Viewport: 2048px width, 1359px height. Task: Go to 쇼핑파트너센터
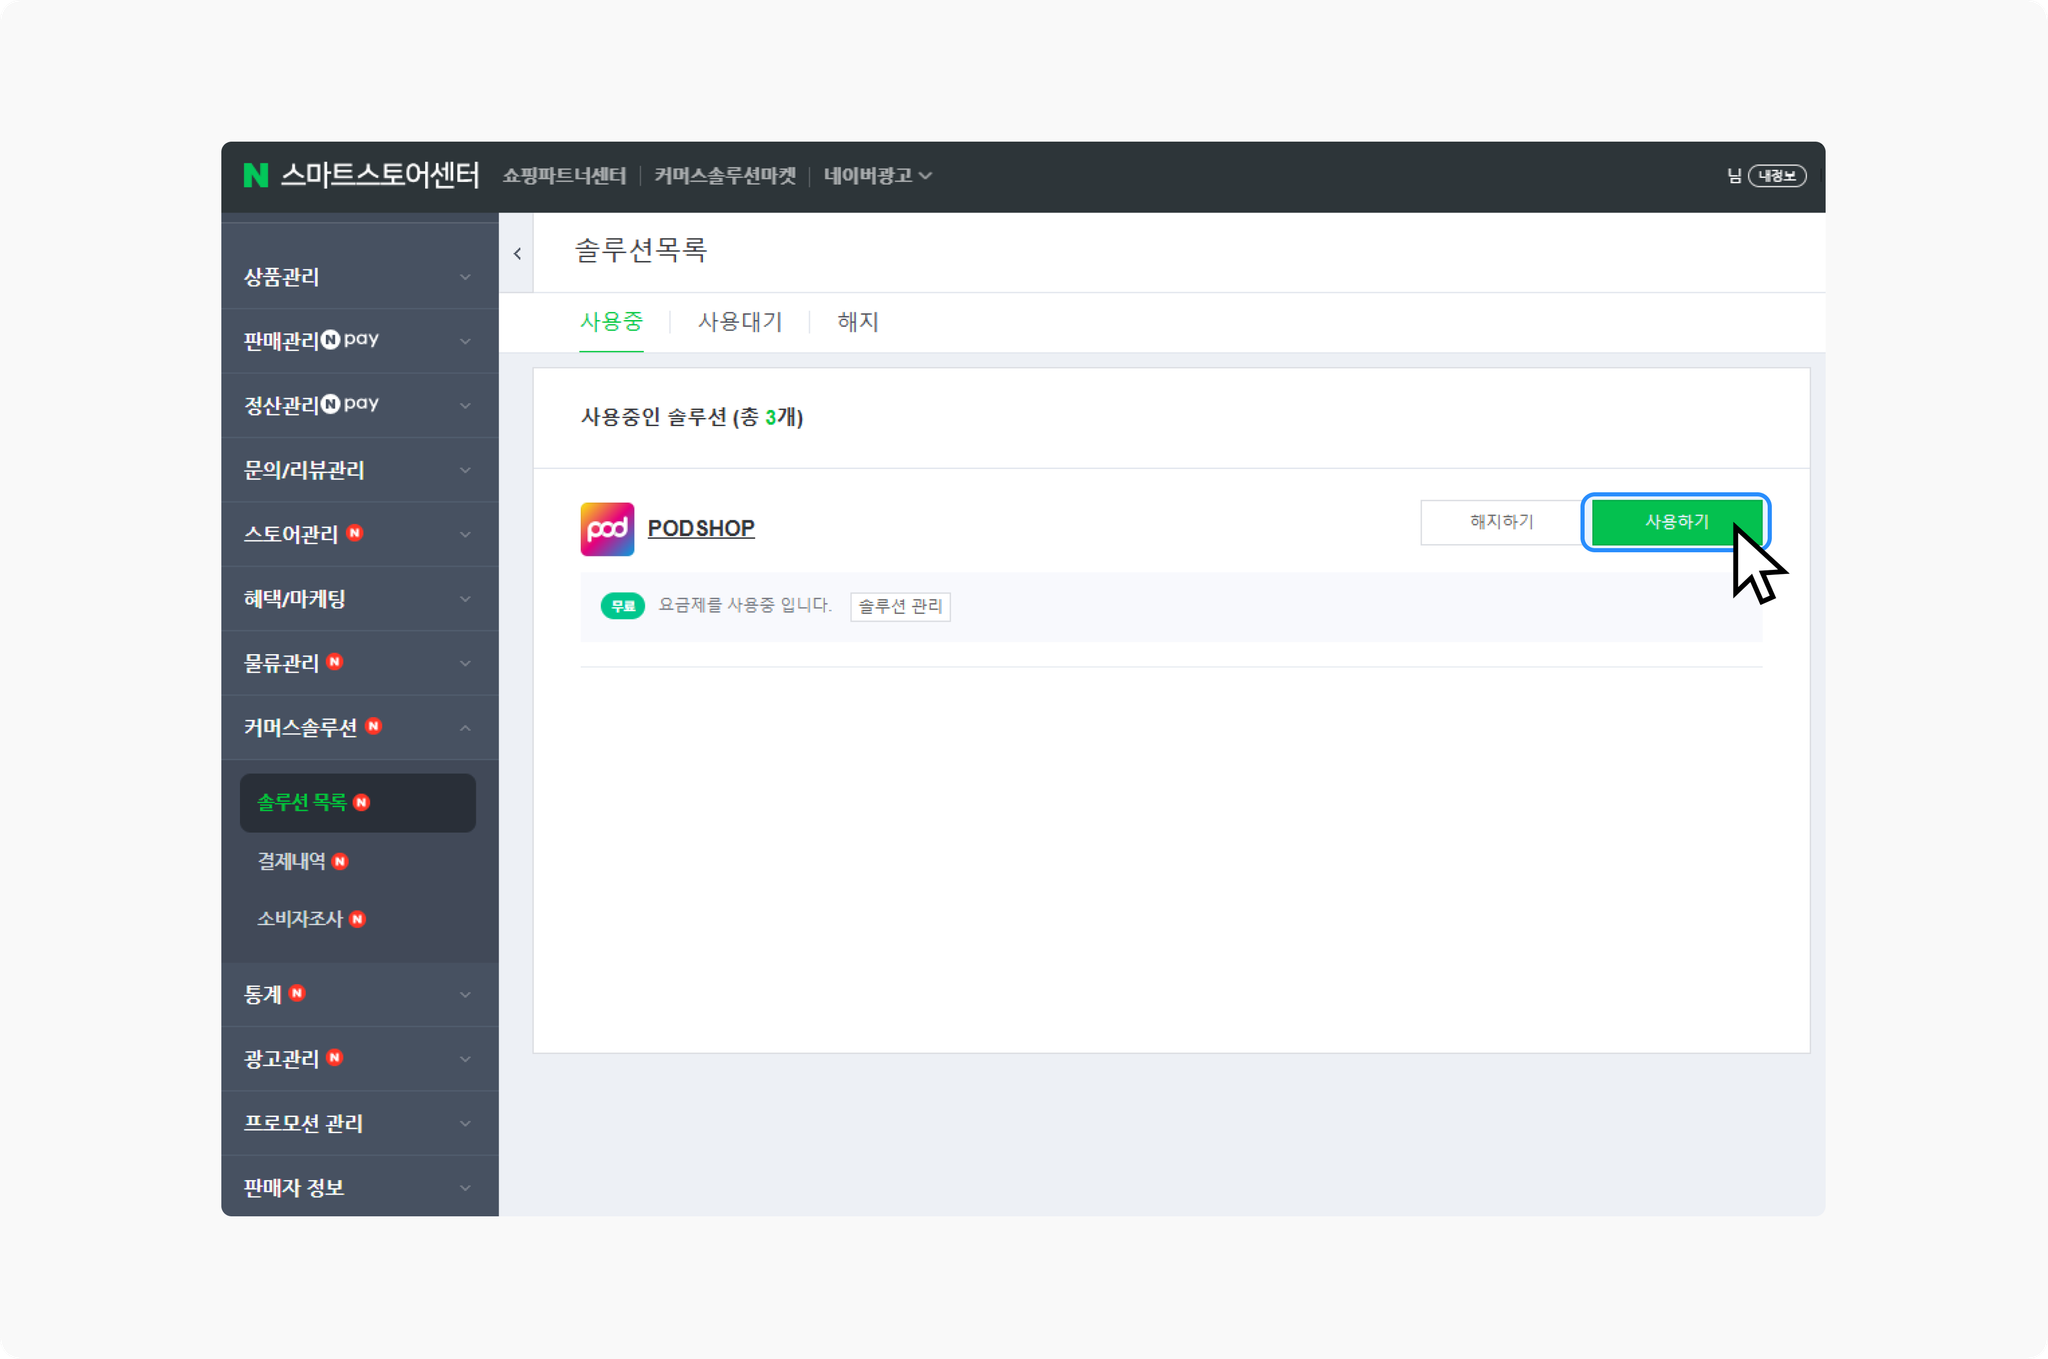[x=564, y=176]
